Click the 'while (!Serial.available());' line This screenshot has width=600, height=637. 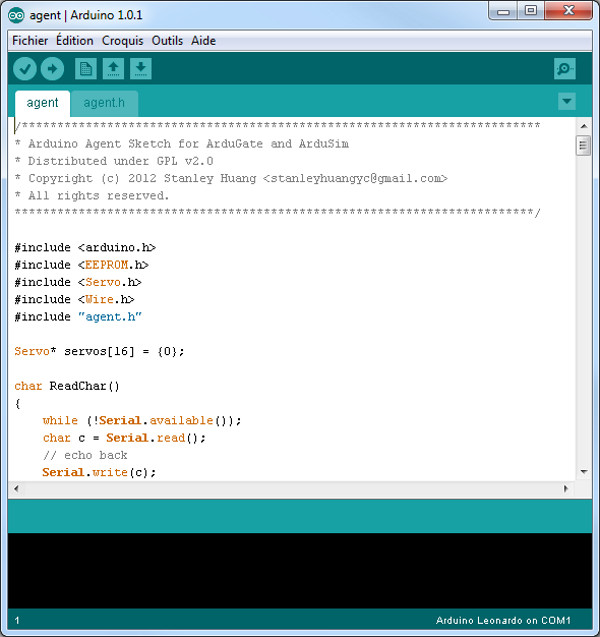click(142, 420)
